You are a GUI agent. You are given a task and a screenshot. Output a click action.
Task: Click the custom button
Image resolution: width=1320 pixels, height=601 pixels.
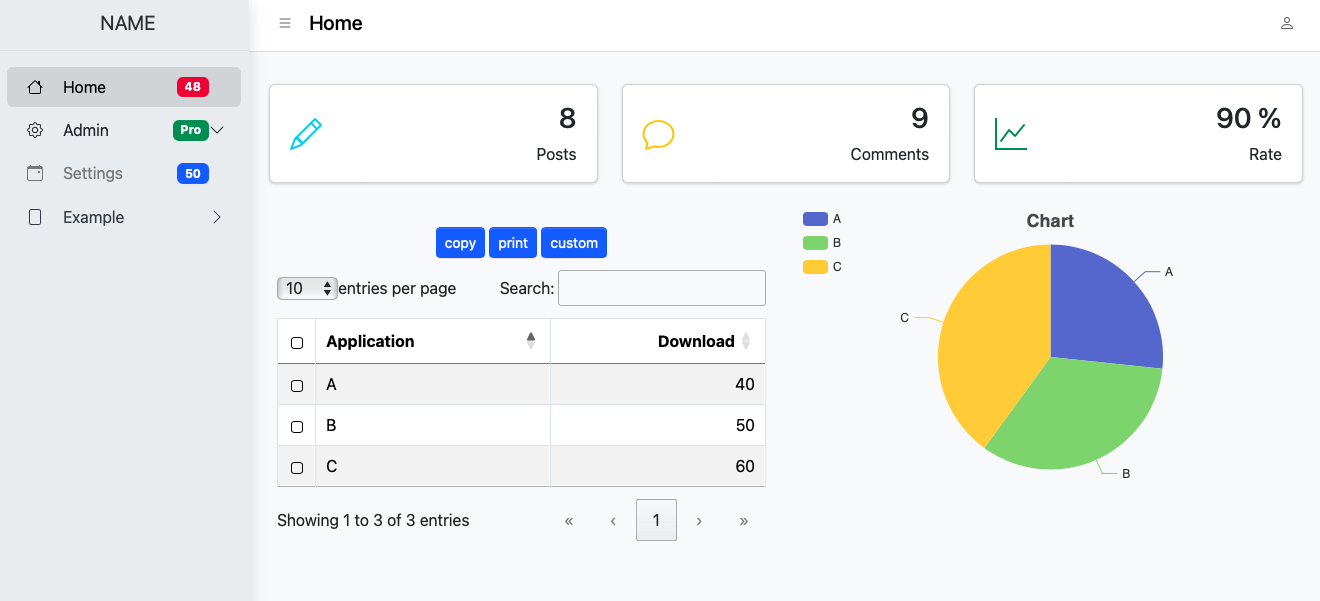click(574, 243)
